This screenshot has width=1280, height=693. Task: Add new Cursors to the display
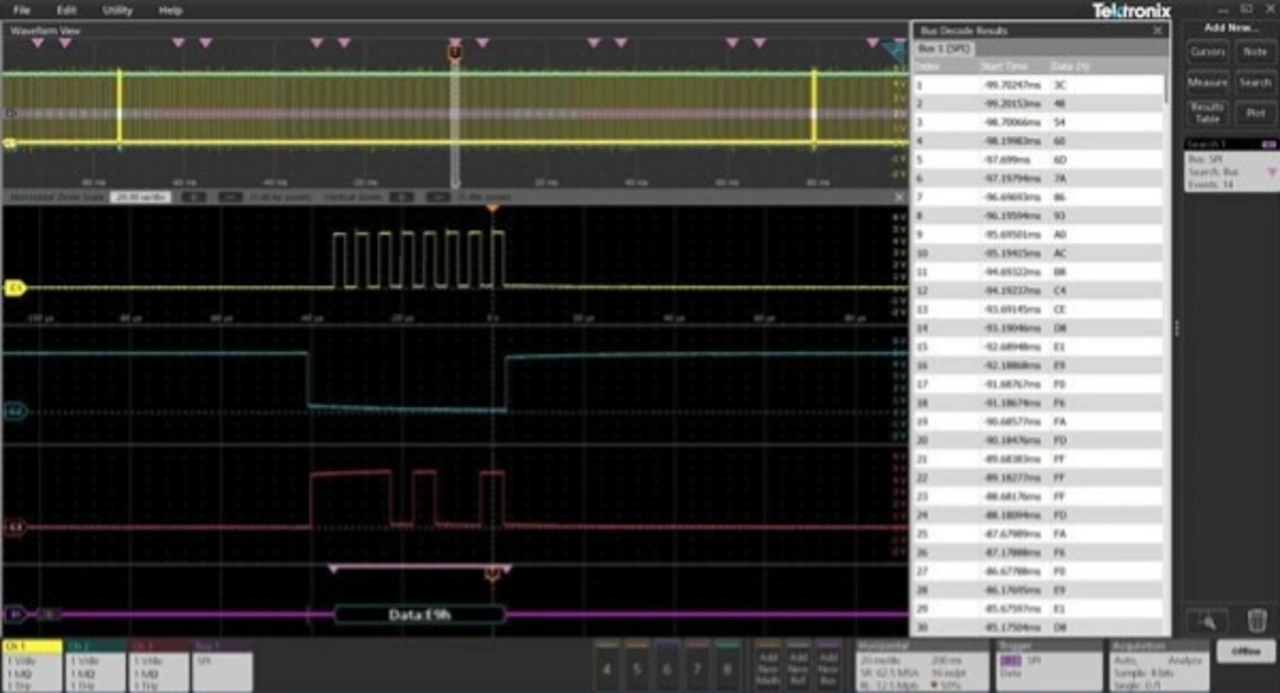[1208, 52]
